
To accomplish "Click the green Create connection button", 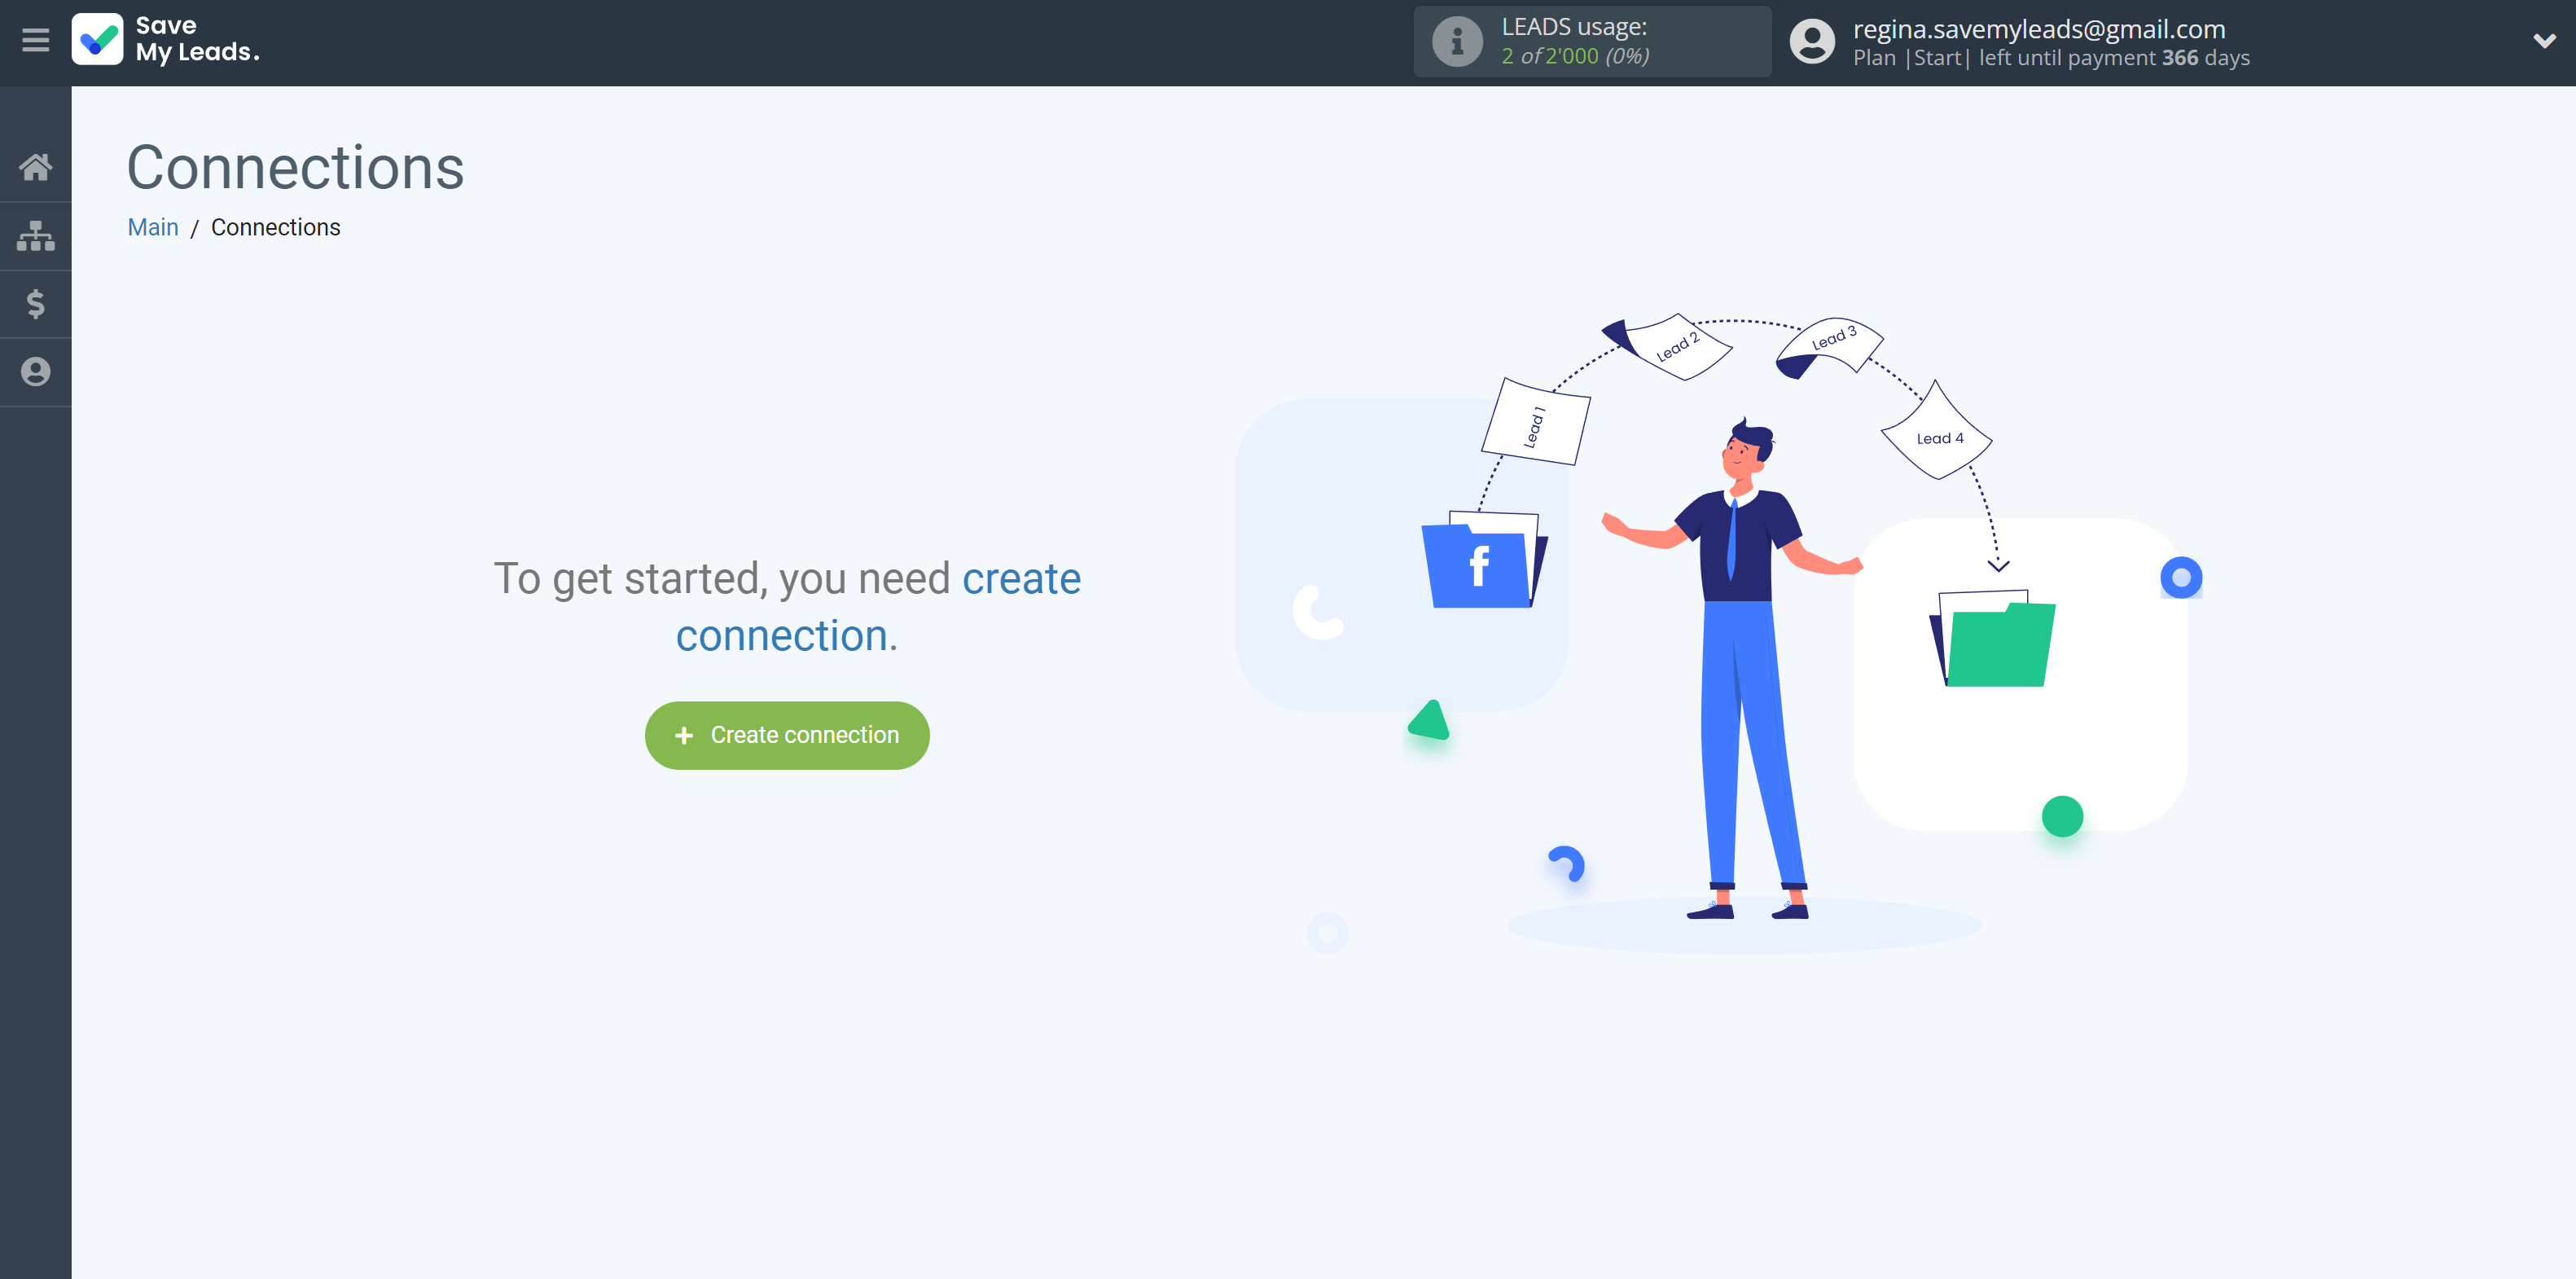I will tap(787, 735).
